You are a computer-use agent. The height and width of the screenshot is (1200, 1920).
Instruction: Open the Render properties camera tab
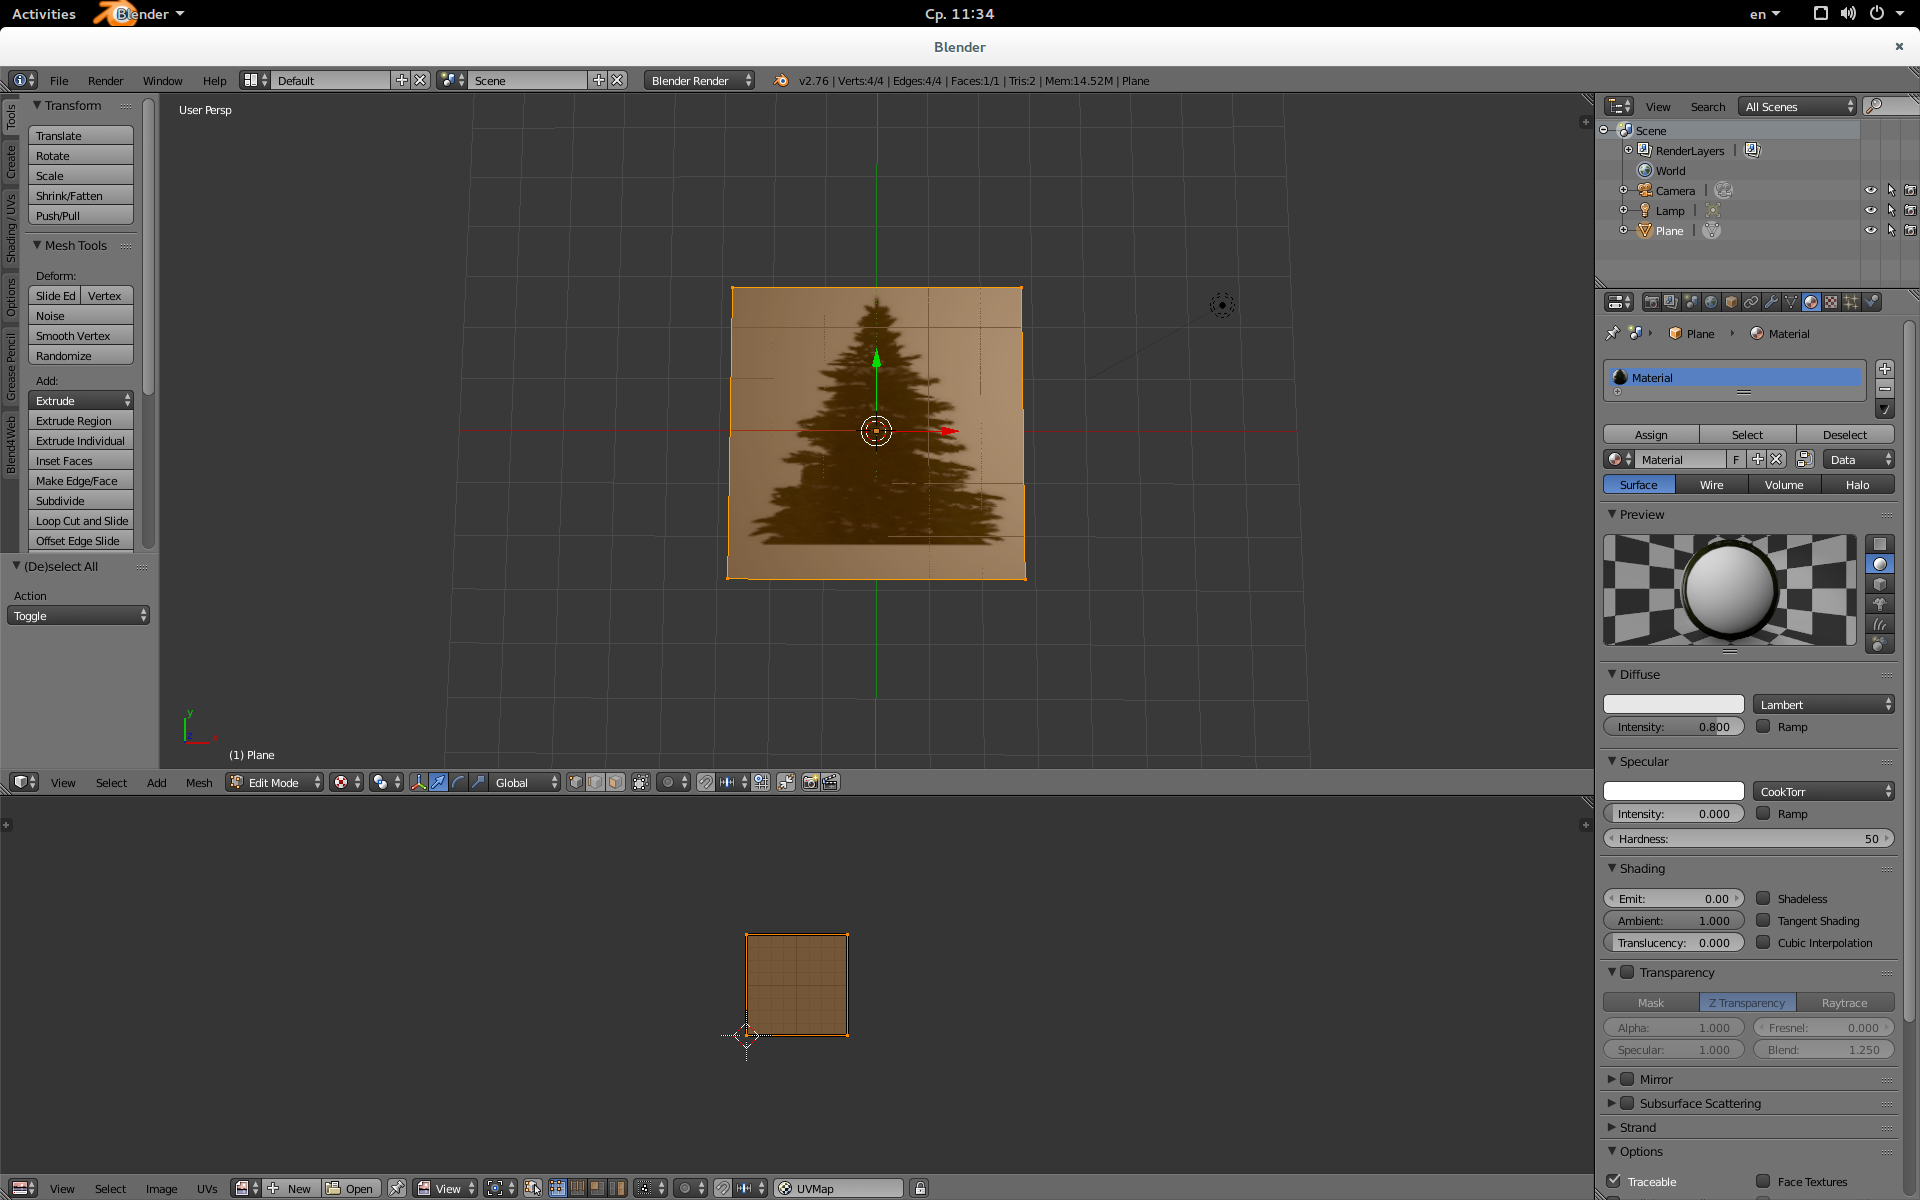click(1651, 302)
